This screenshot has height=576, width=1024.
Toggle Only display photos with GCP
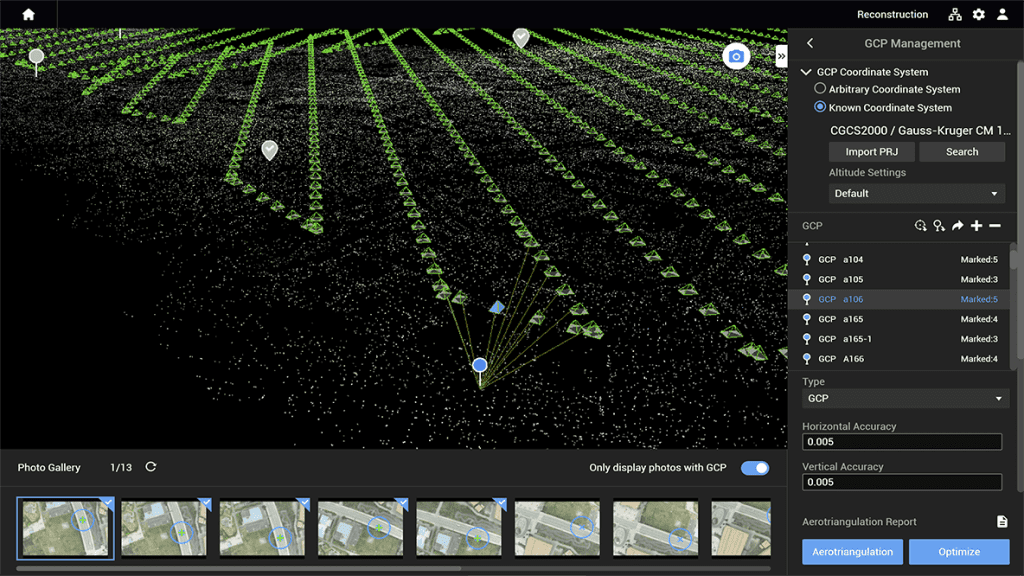pos(755,468)
